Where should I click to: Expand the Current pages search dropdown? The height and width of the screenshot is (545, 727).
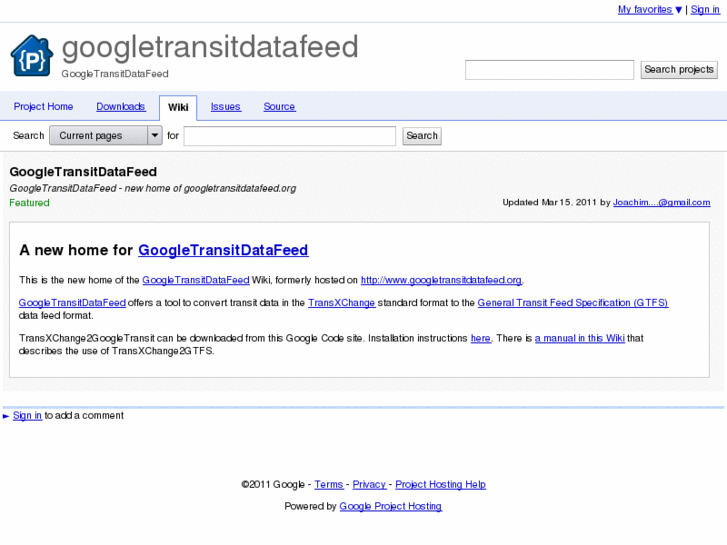tap(155, 136)
